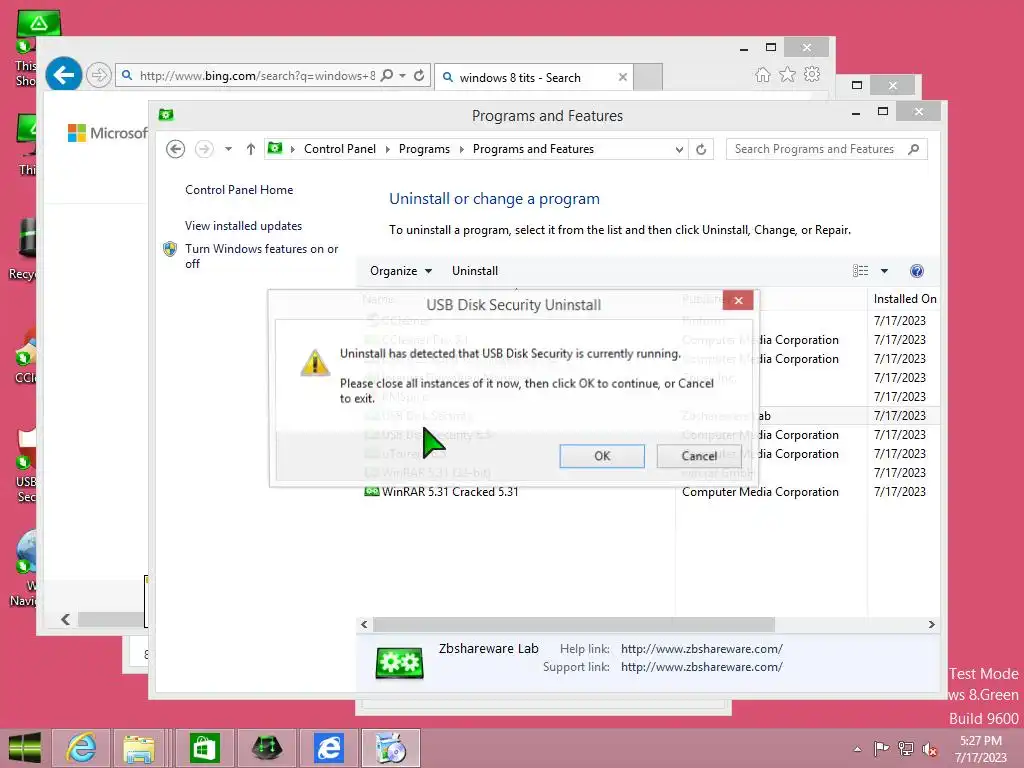1024x768 pixels.
Task: Click the Installed On column header
Action: click(904, 298)
